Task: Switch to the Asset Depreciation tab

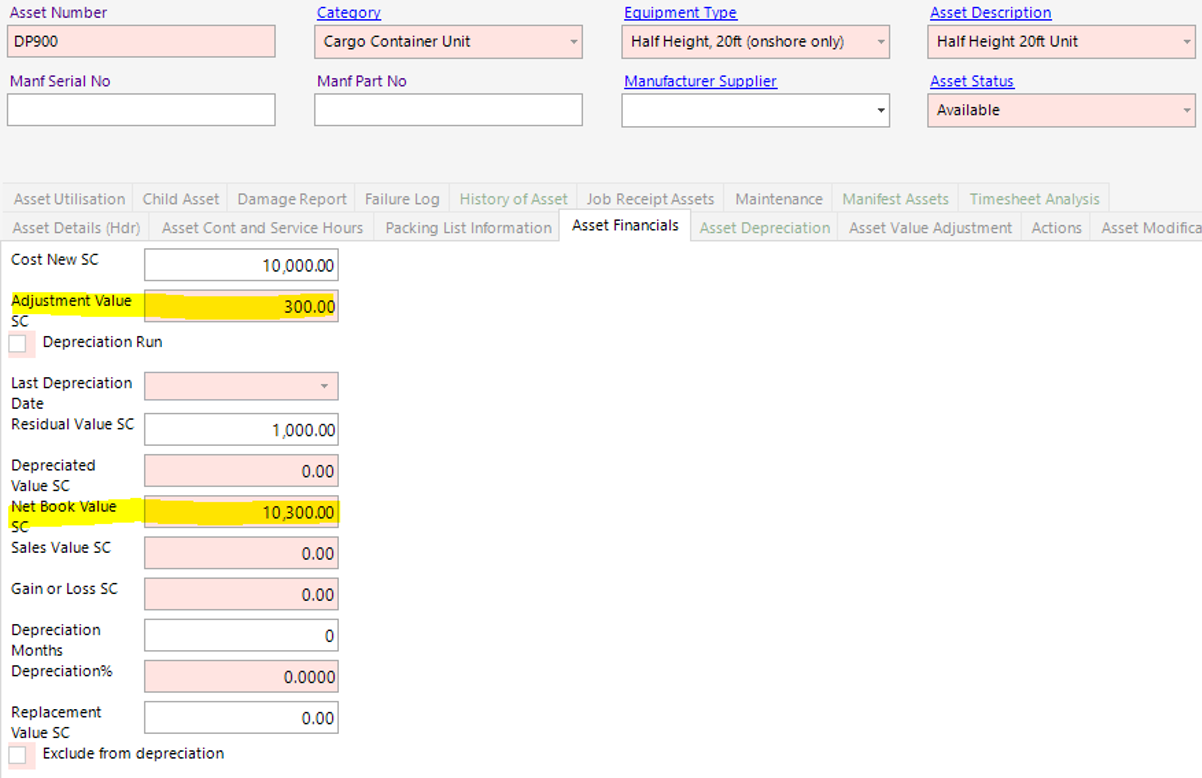Action: [764, 227]
